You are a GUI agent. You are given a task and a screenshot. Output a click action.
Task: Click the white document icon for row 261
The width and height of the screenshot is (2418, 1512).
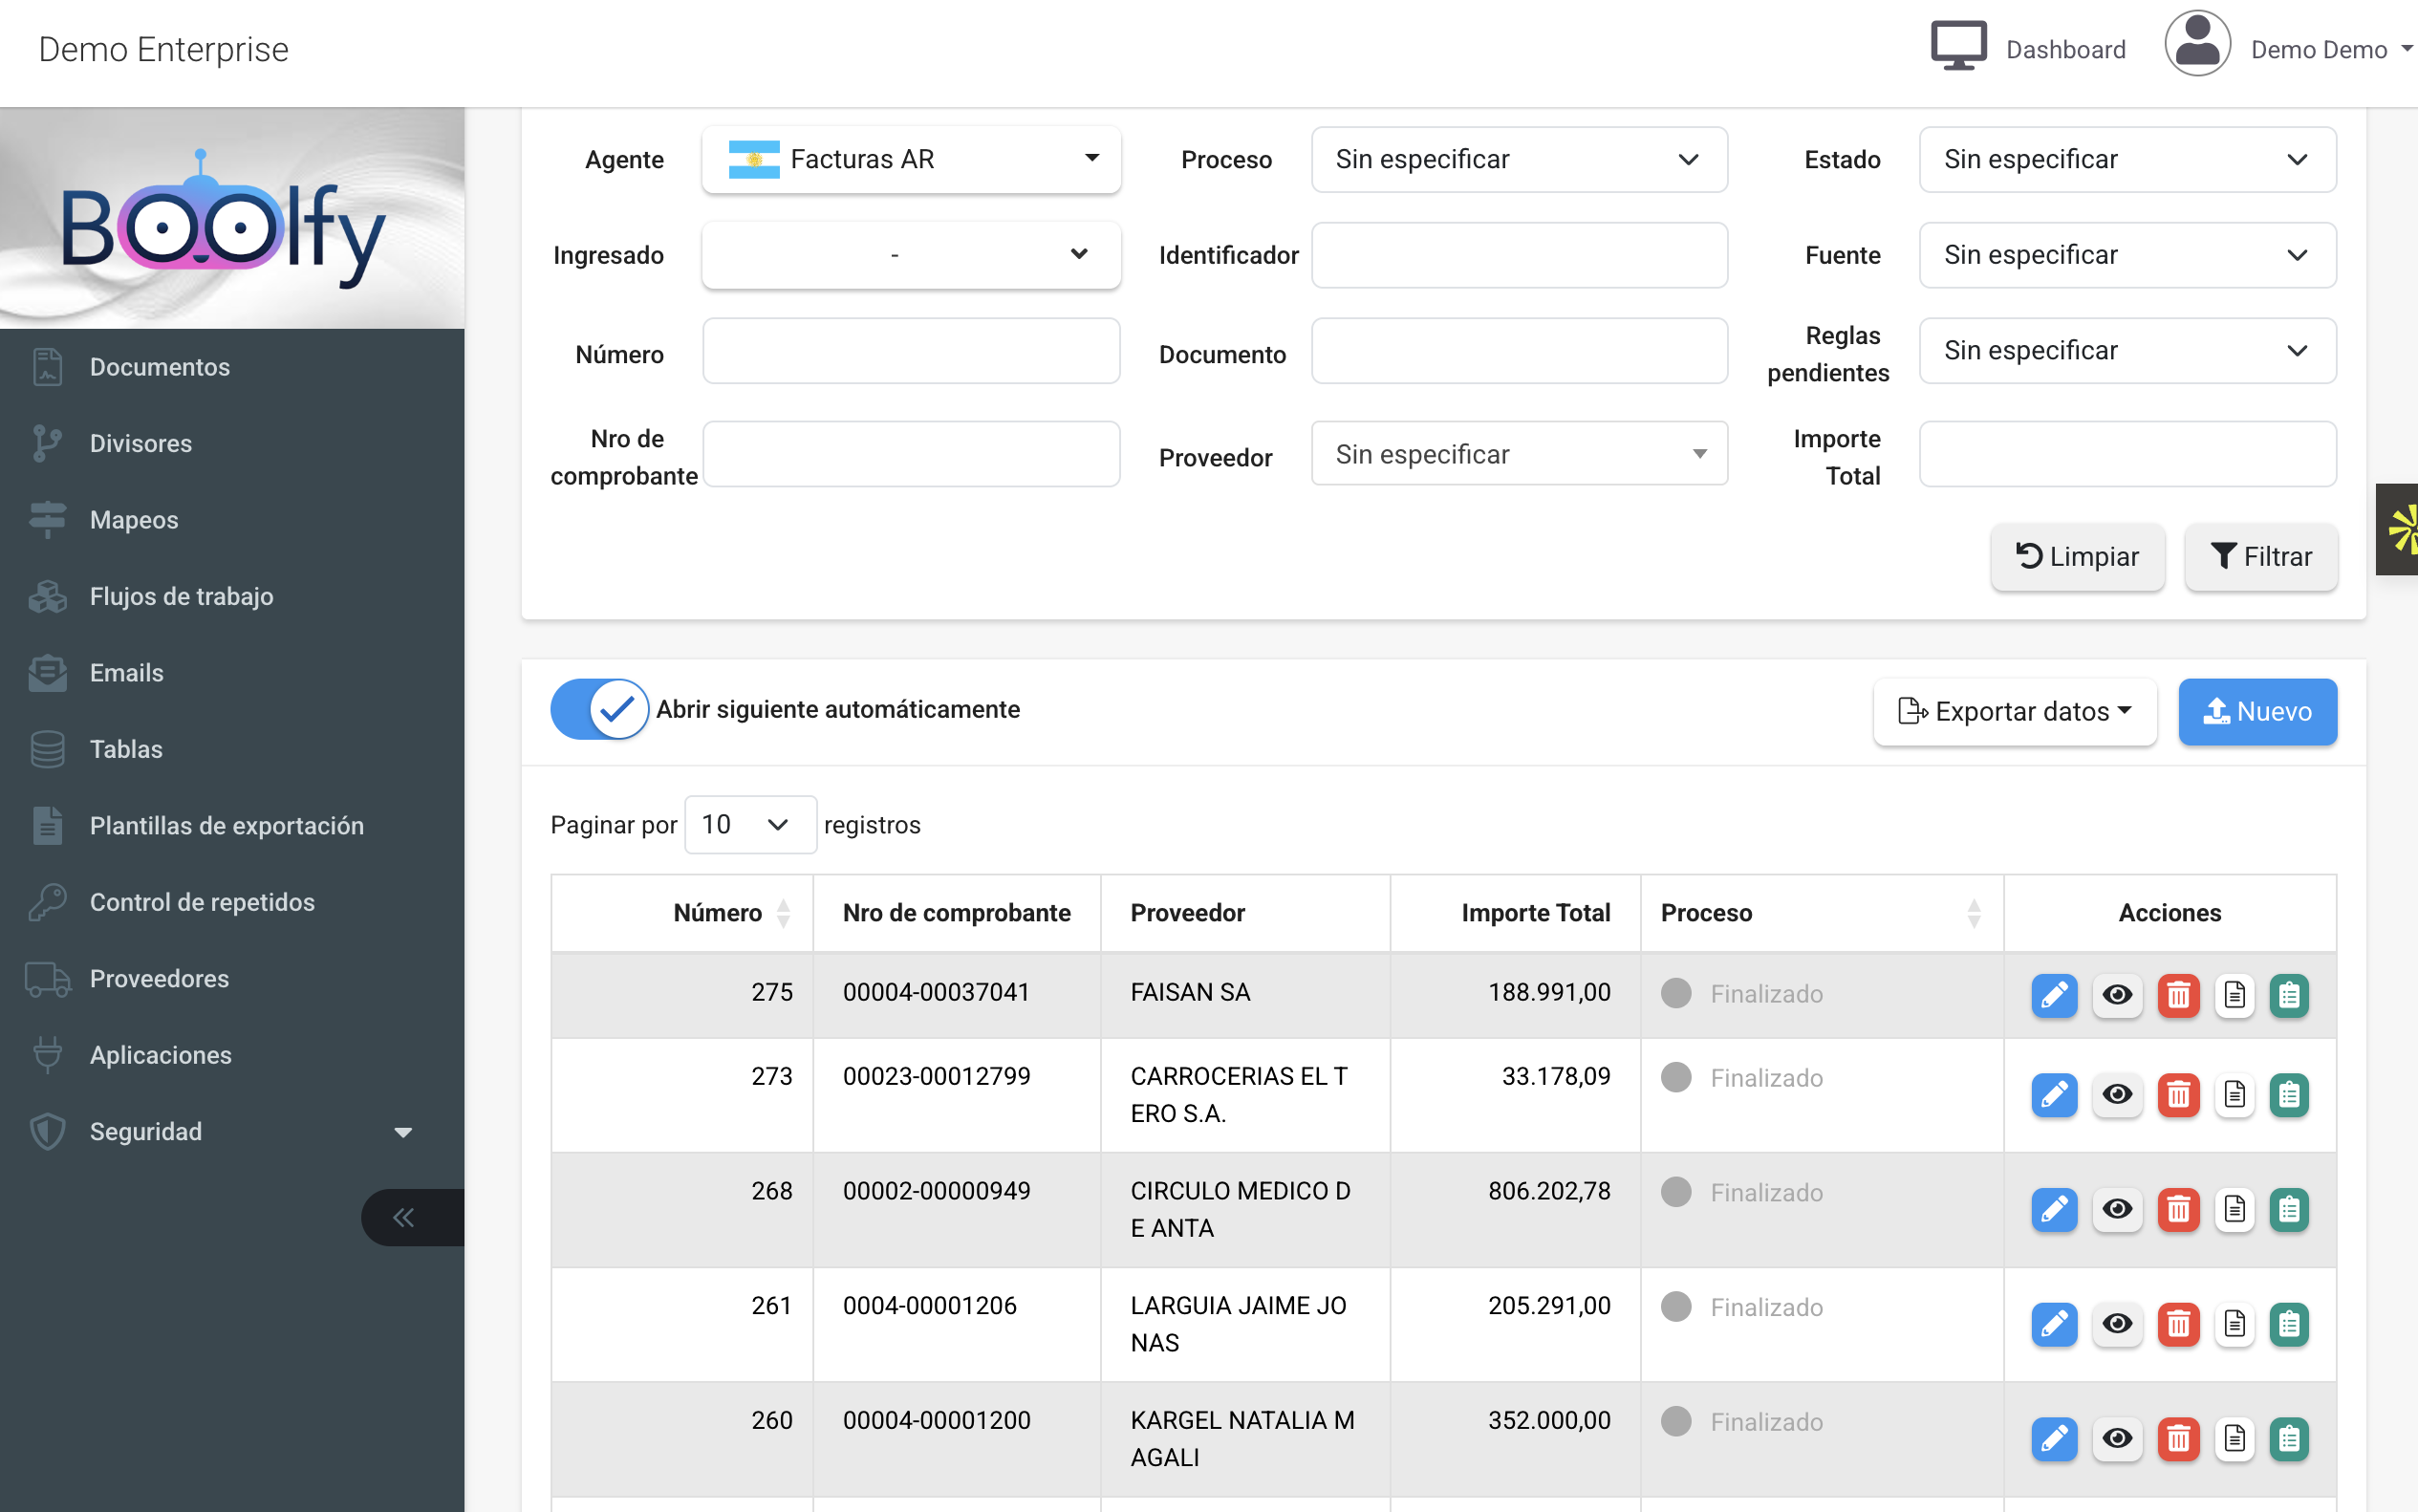point(2233,1324)
